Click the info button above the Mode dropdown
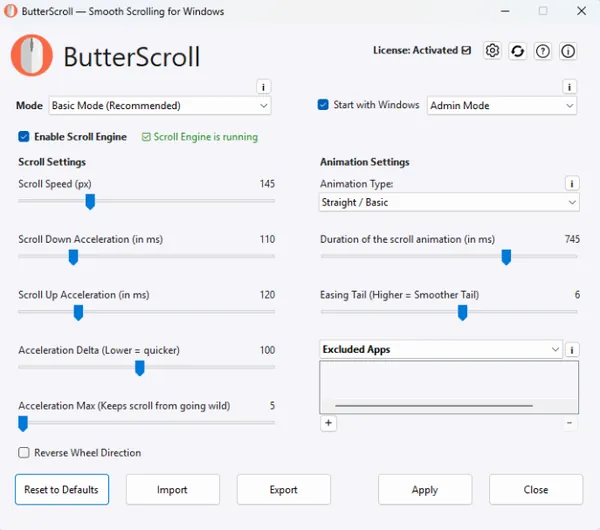600x530 pixels. [x=263, y=87]
